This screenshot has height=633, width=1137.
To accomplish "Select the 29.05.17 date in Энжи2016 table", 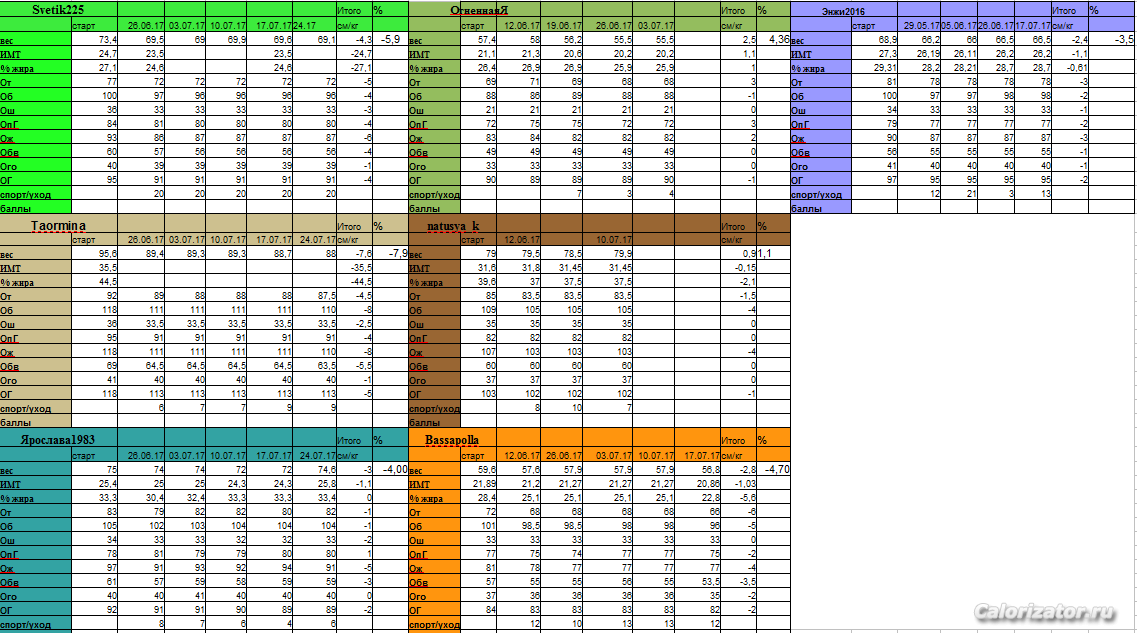I will (919, 25).
